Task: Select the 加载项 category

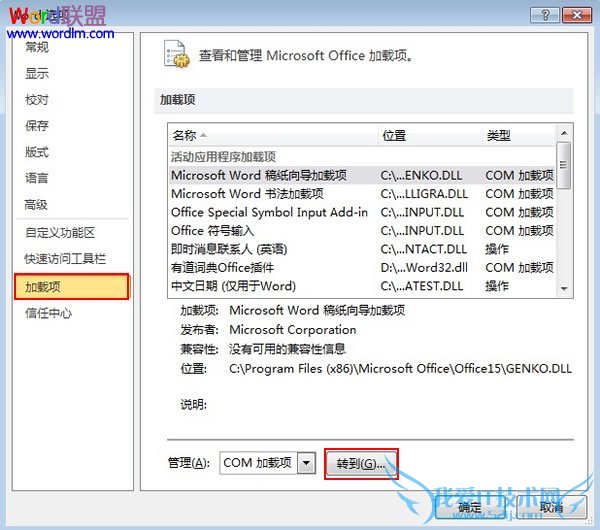Action: pyautogui.click(x=72, y=286)
